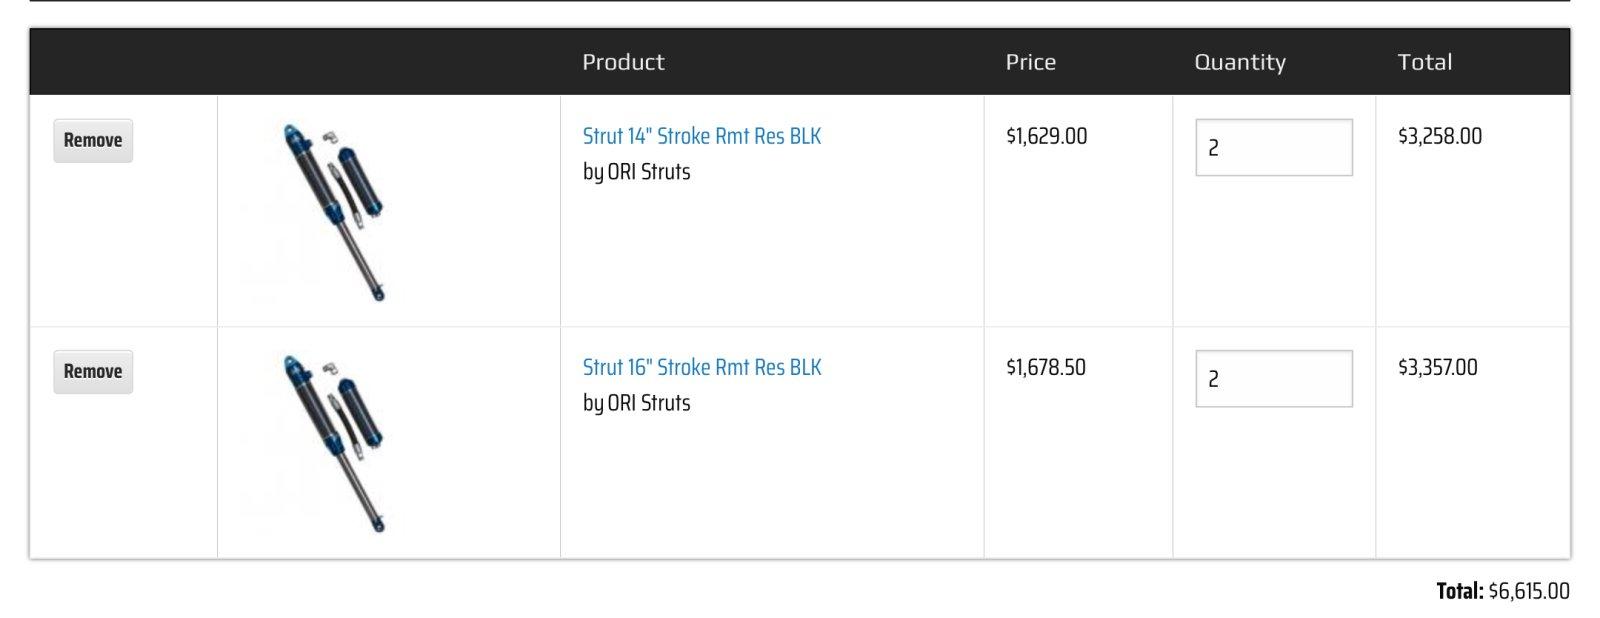Viewport: 1600px width, 618px height.
Task: Click the bold "Total:" label below the table
Action: (x=1459, y=591)
